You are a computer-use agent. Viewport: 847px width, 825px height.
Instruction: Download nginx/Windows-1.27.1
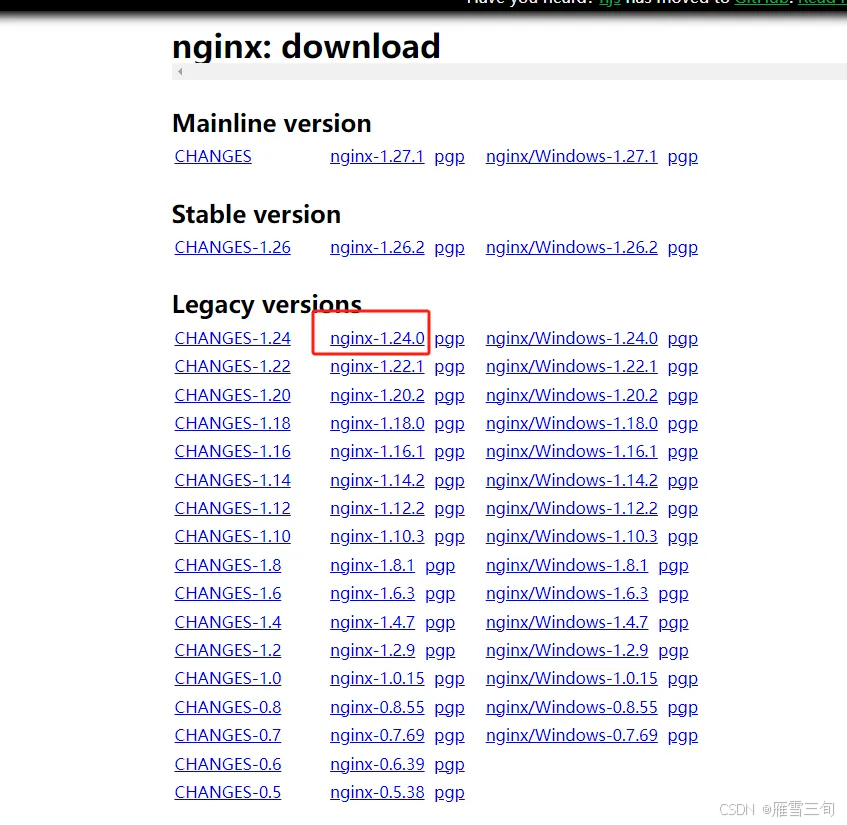coord(572,157)
